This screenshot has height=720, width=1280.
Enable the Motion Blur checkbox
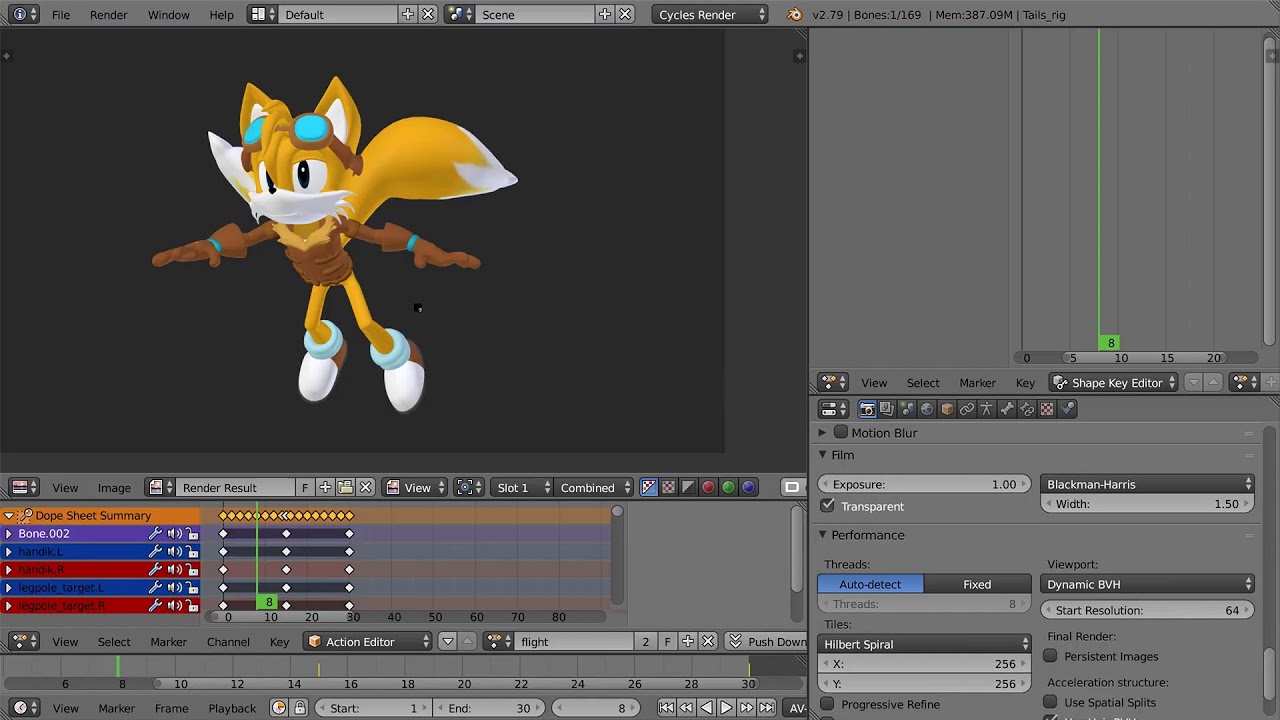841,433
